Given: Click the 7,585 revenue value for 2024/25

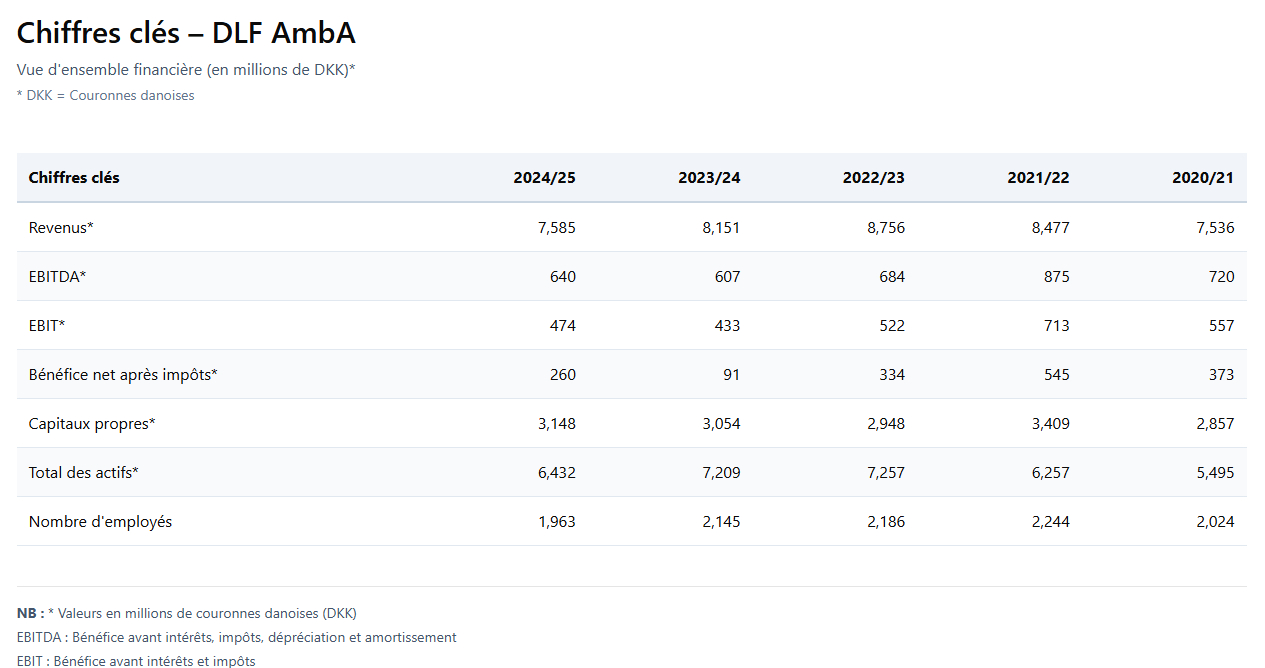Looking at the screenshot, I should pyautogui.click(x=556, y=228).
